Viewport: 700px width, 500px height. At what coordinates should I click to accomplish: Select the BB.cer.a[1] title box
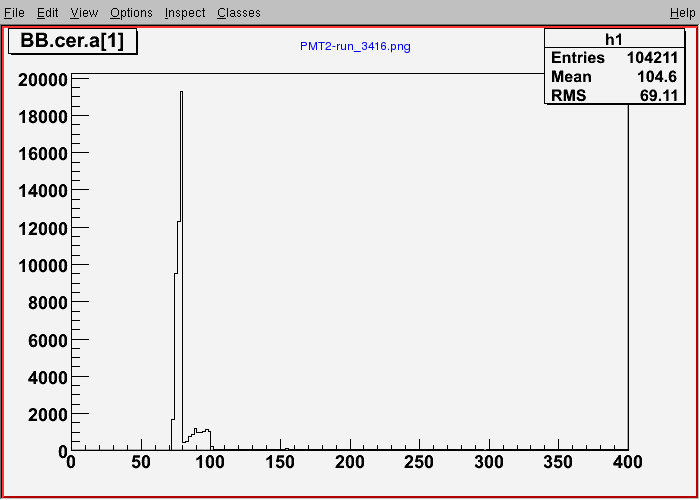tap(72, 42)
